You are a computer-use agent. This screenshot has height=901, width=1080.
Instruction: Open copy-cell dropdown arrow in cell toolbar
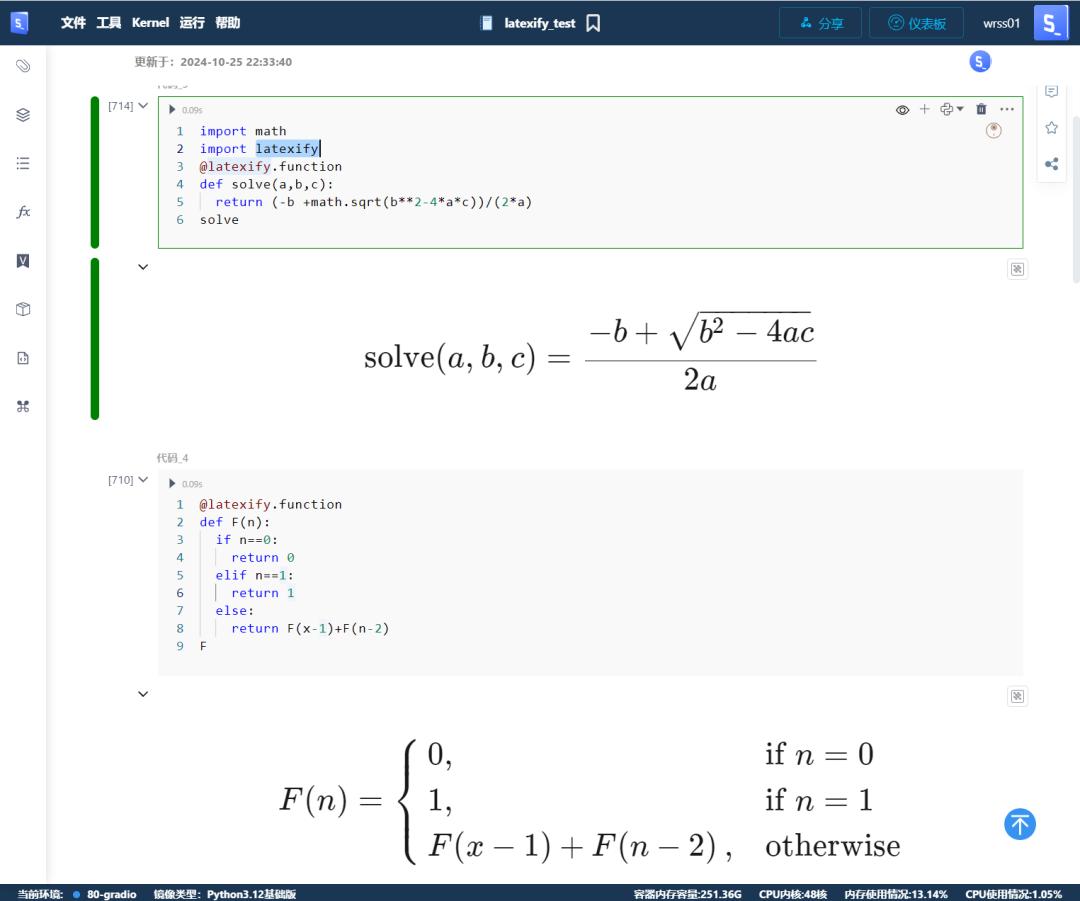pos(958,109)
